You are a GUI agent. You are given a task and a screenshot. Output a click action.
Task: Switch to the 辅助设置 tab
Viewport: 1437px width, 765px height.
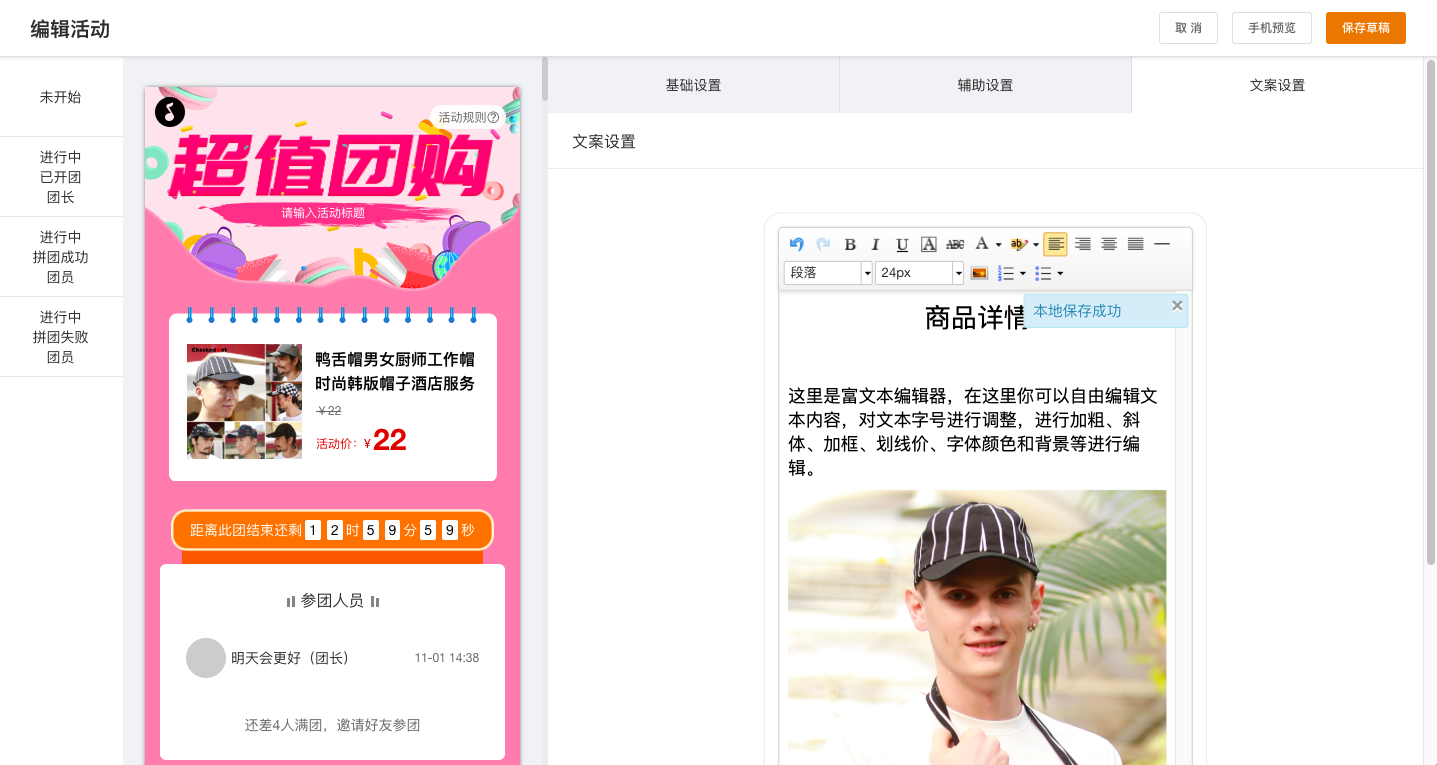[985, 85]
